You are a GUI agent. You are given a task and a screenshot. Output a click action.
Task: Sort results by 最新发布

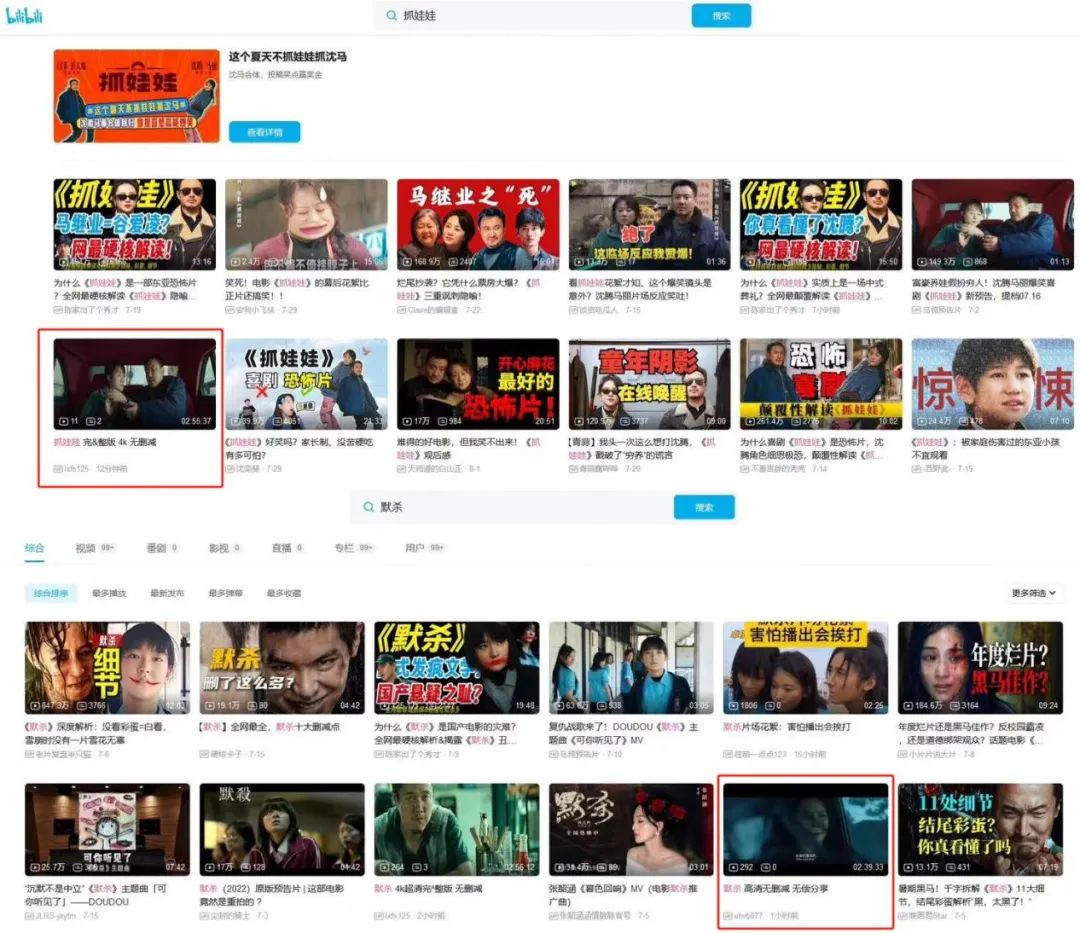pos(167,593)
